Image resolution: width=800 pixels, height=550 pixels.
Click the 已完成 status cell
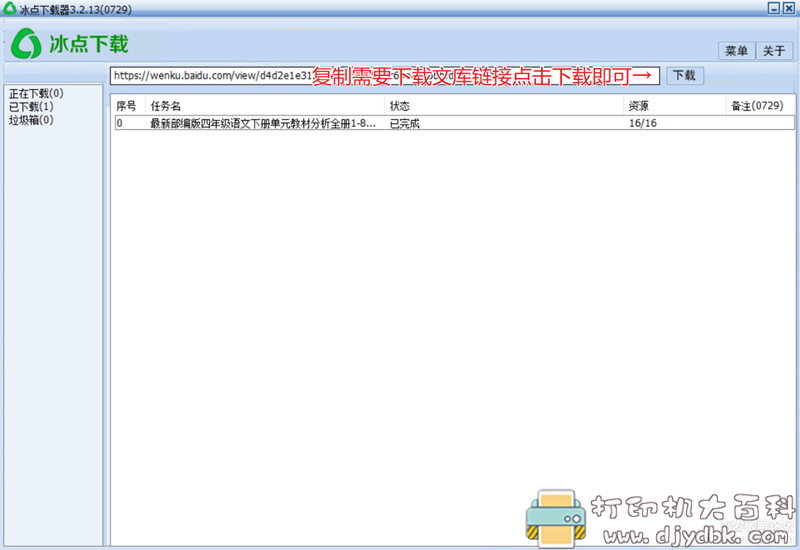point(405,123)
